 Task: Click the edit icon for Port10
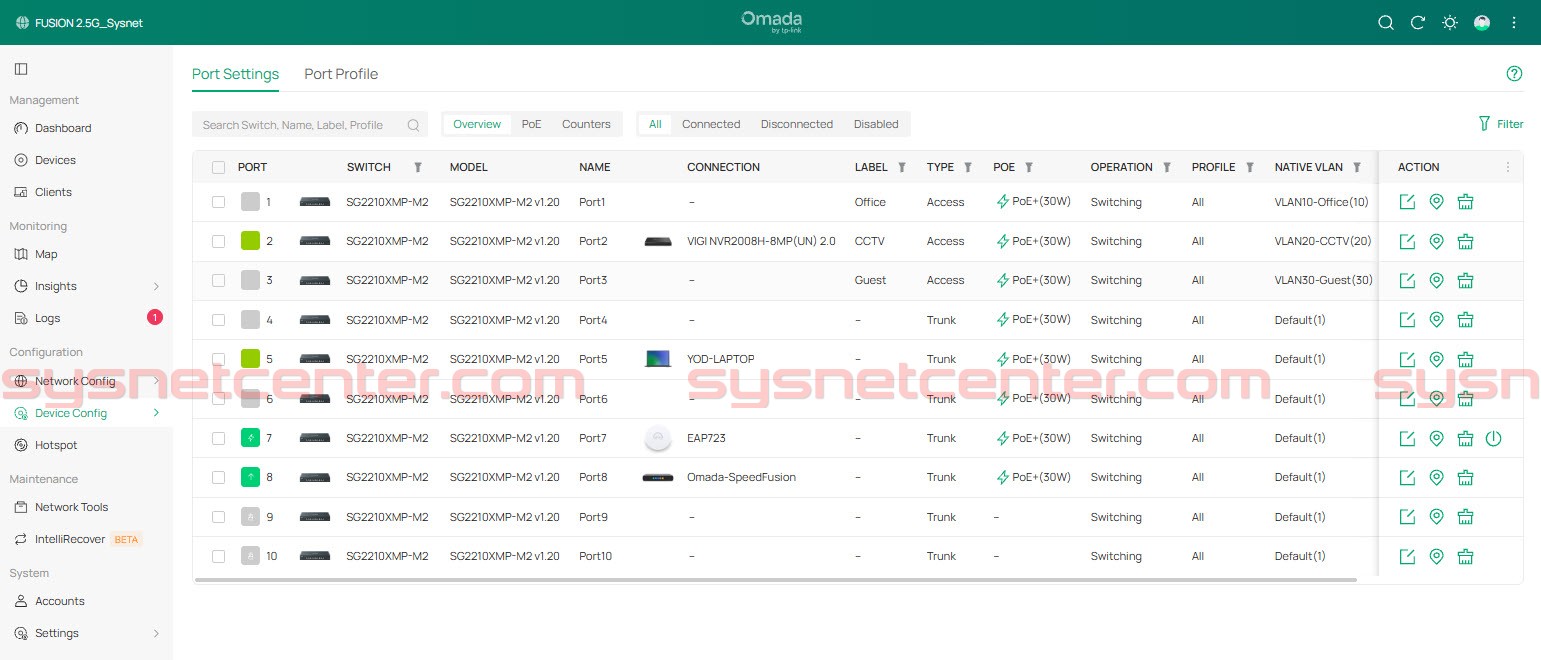click(1407, 556)
